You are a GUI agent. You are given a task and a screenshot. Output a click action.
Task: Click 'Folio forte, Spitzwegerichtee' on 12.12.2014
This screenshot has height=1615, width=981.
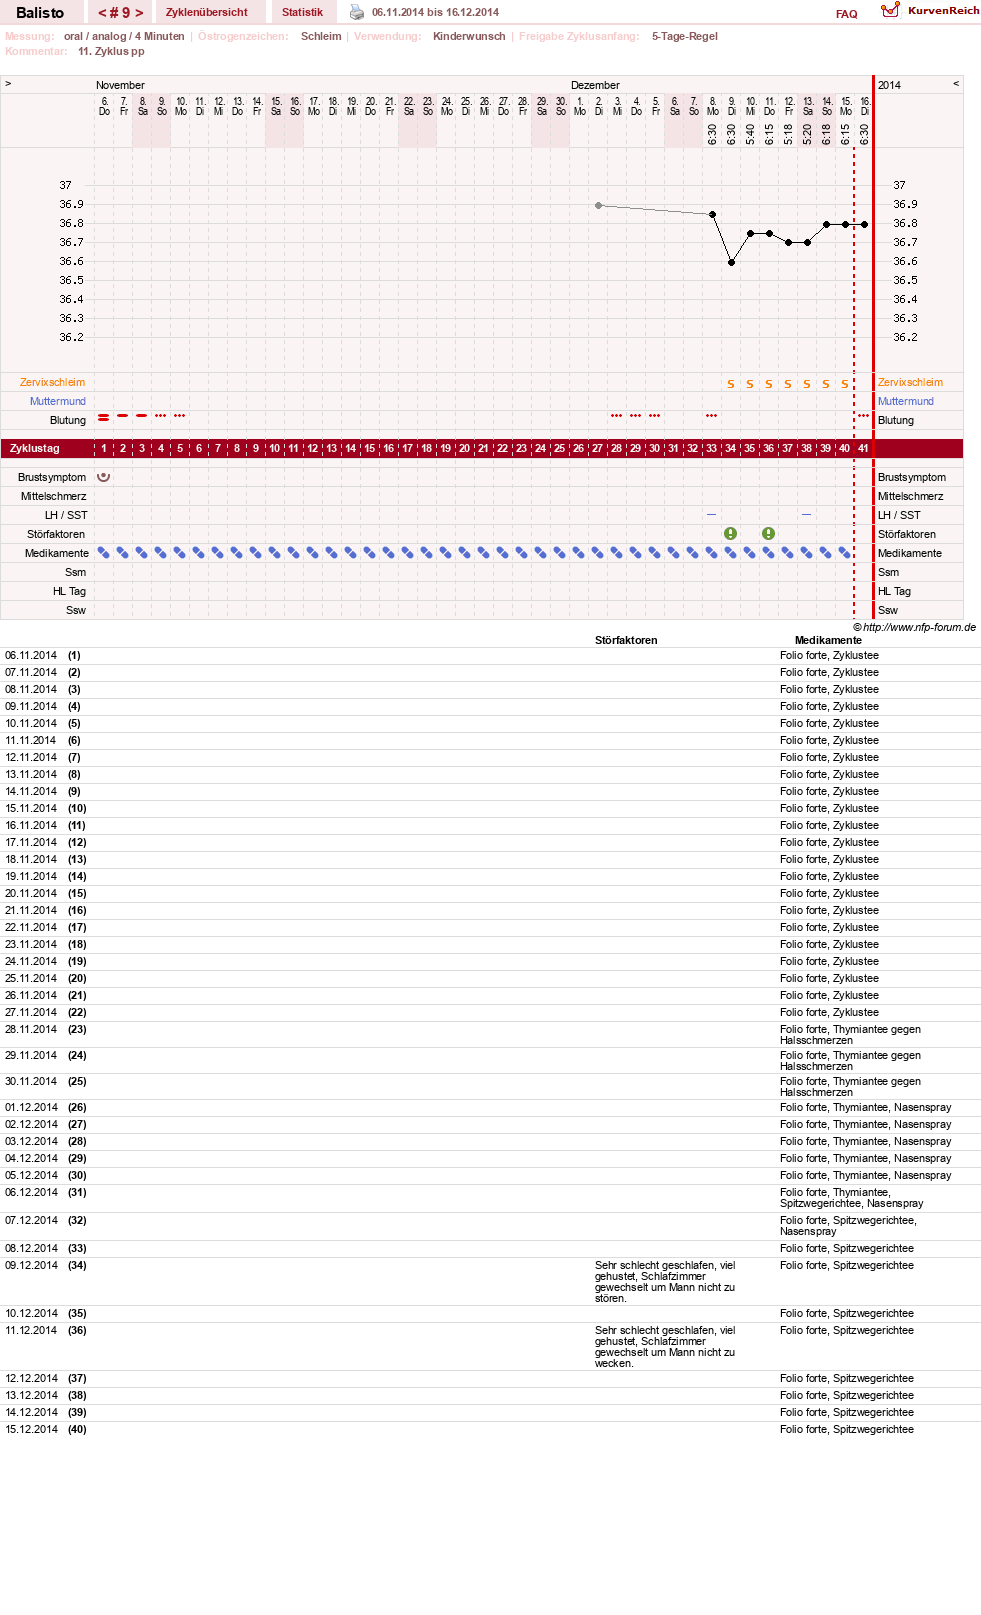pos(847,1379)
